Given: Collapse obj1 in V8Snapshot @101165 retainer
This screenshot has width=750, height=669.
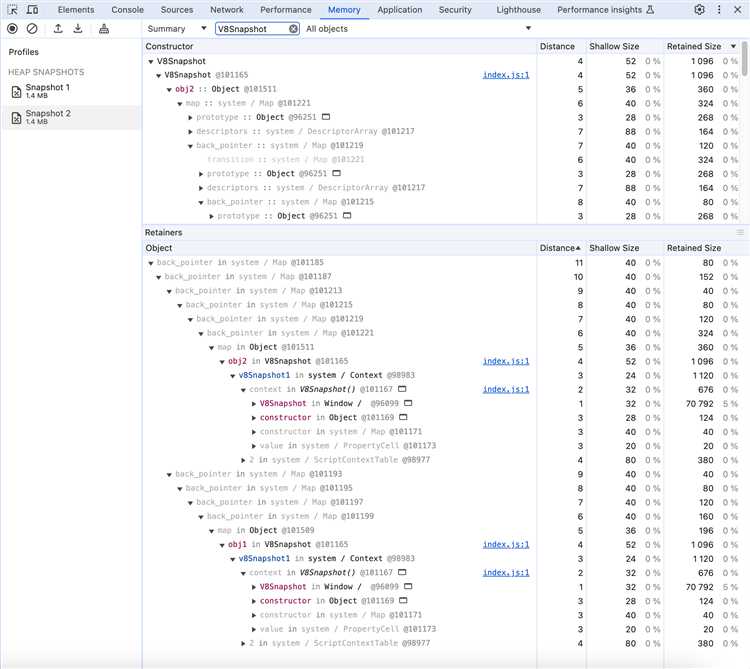Looking at the screenshot, I should click(222, 545).
